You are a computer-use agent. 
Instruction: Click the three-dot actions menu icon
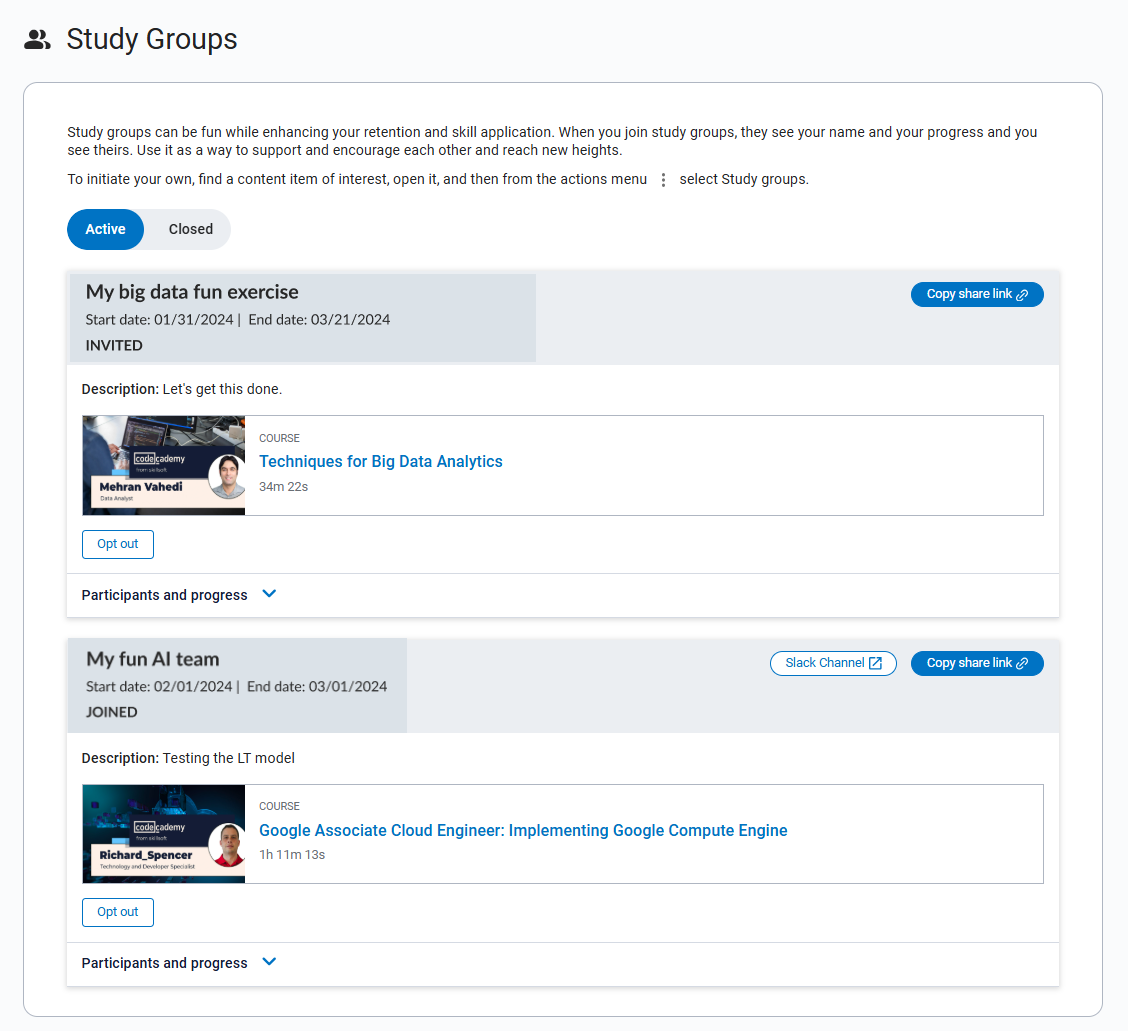pos(663,179)
